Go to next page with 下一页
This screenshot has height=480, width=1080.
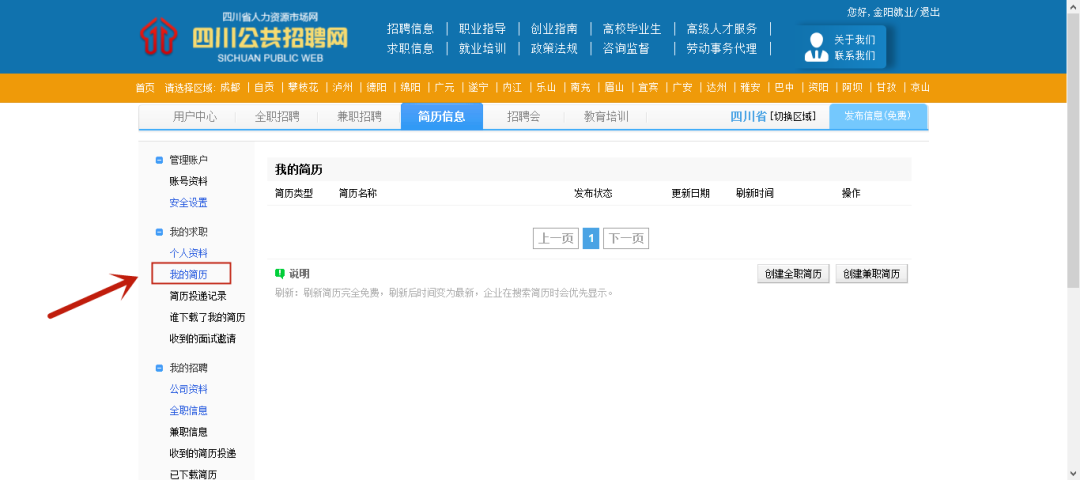click(626, 238)
